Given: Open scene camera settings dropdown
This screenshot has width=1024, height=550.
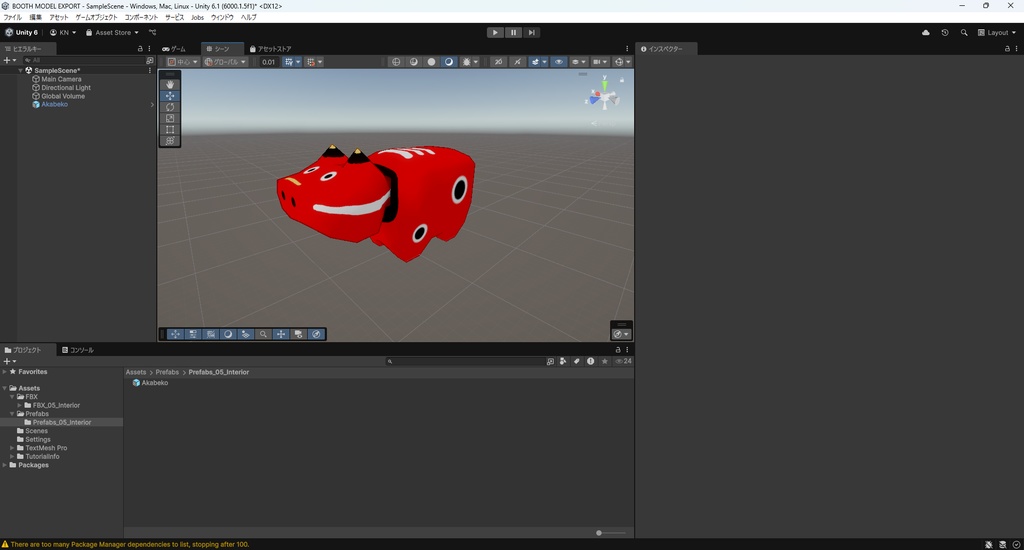Looking at the screenshot, I should click(599, 61).
